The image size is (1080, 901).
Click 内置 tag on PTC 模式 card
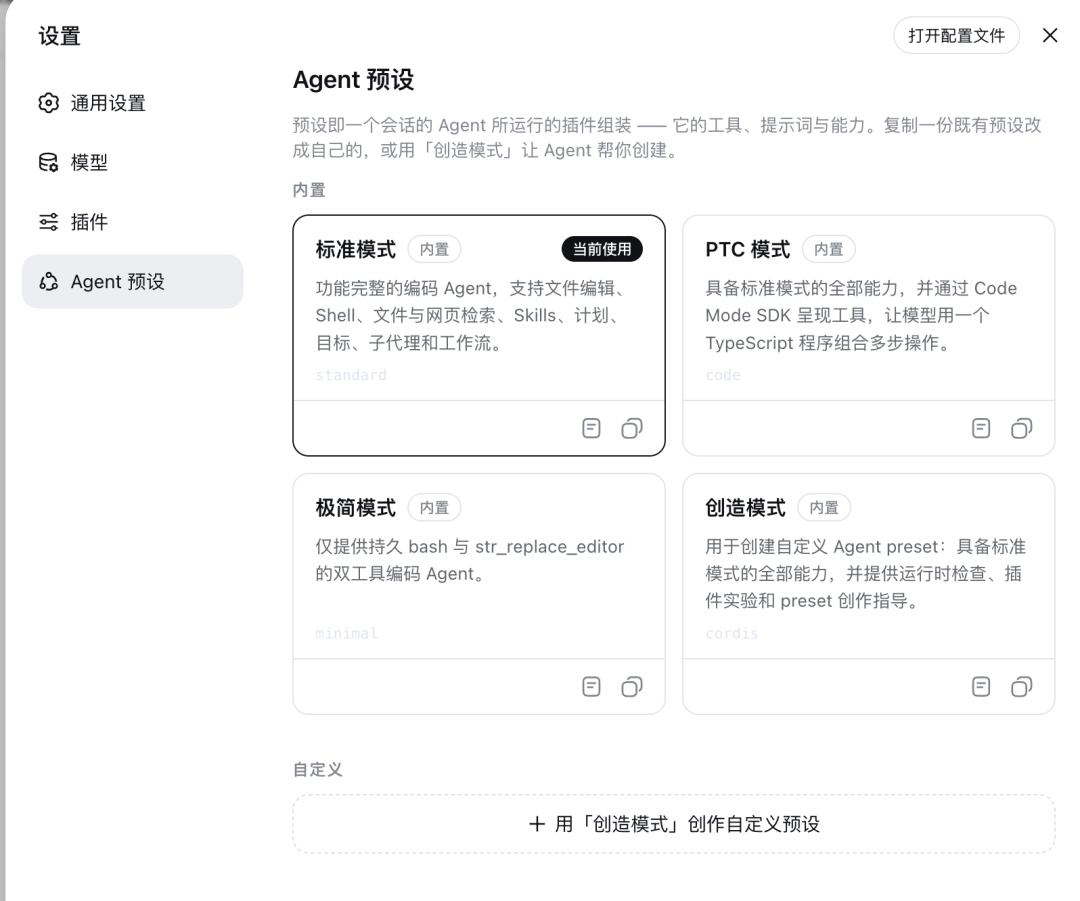pos(829,249)
